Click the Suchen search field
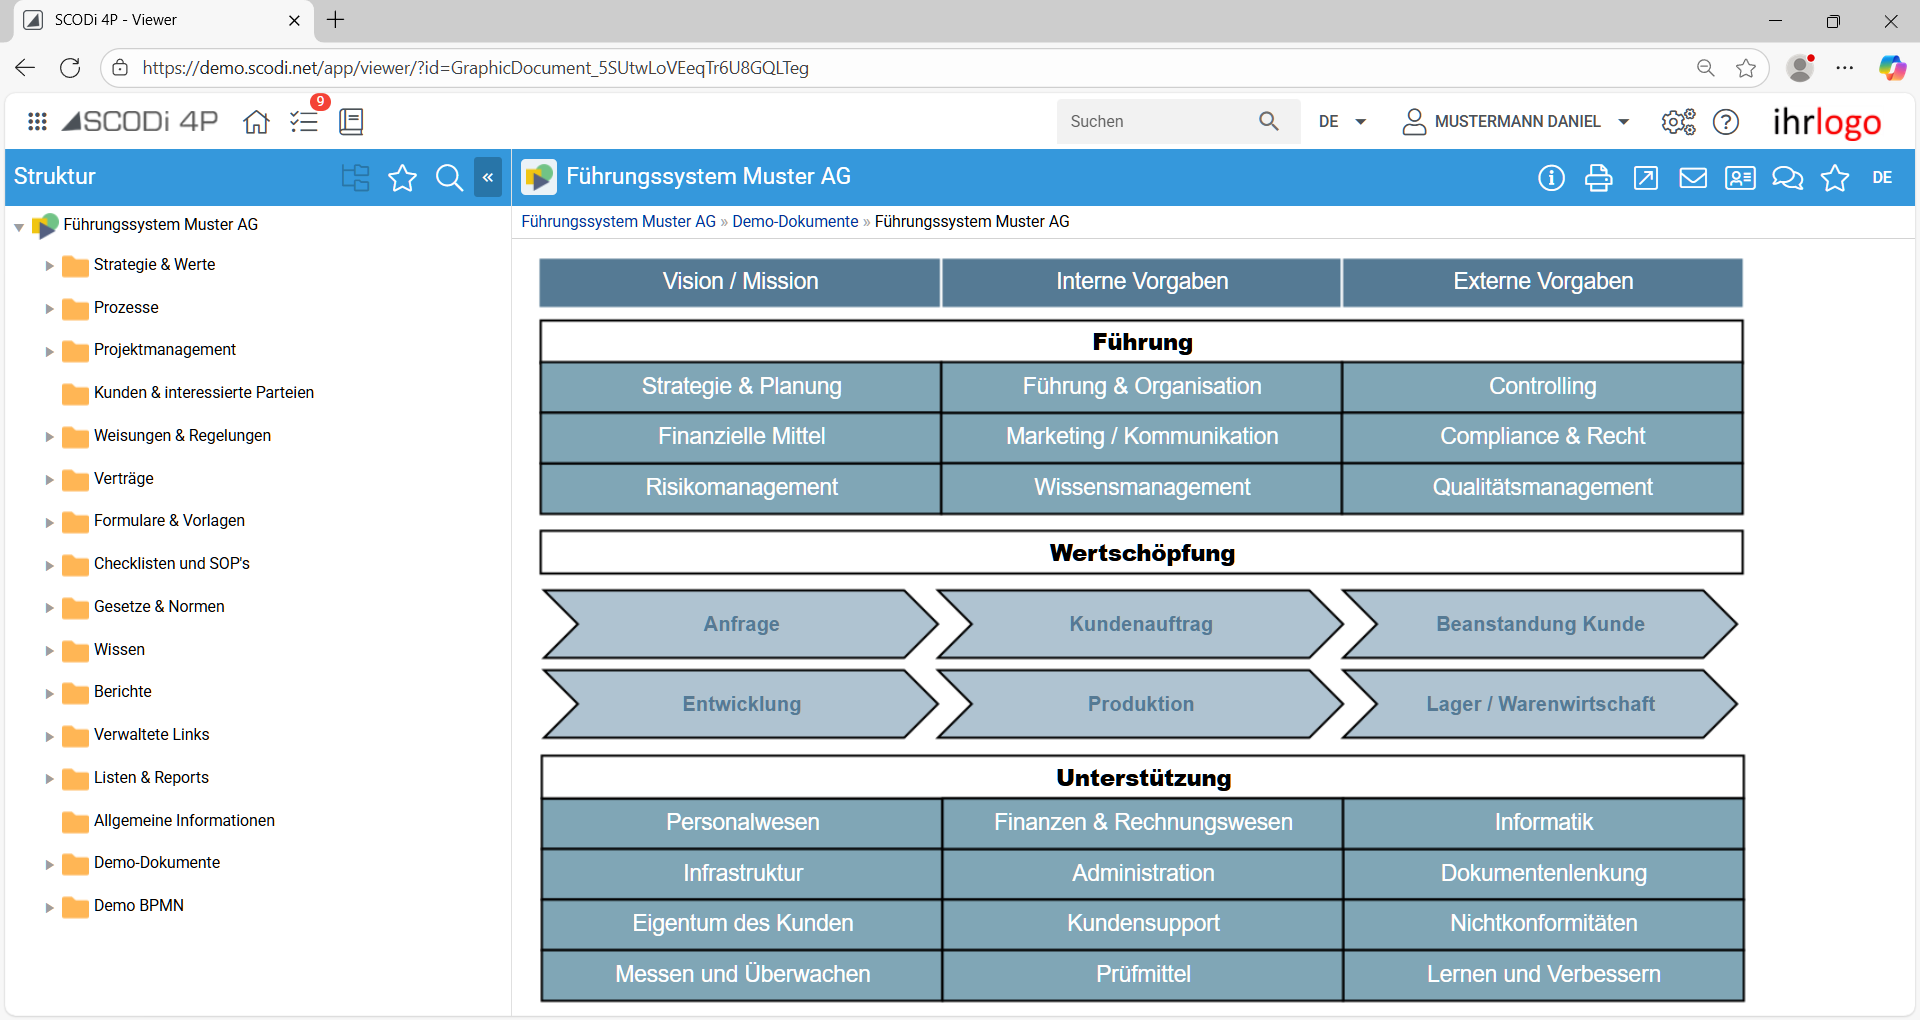The height and width of the screenshot is (1020, 1920). (1155, 121)
